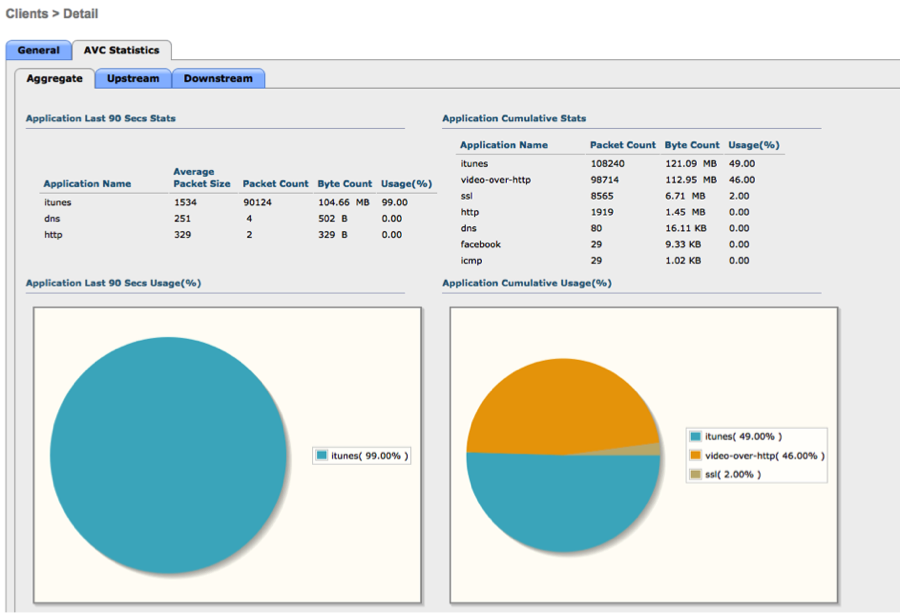Open the AVC Statistics tab
Screen dimensions: 900x613
[x=121, y=50]
